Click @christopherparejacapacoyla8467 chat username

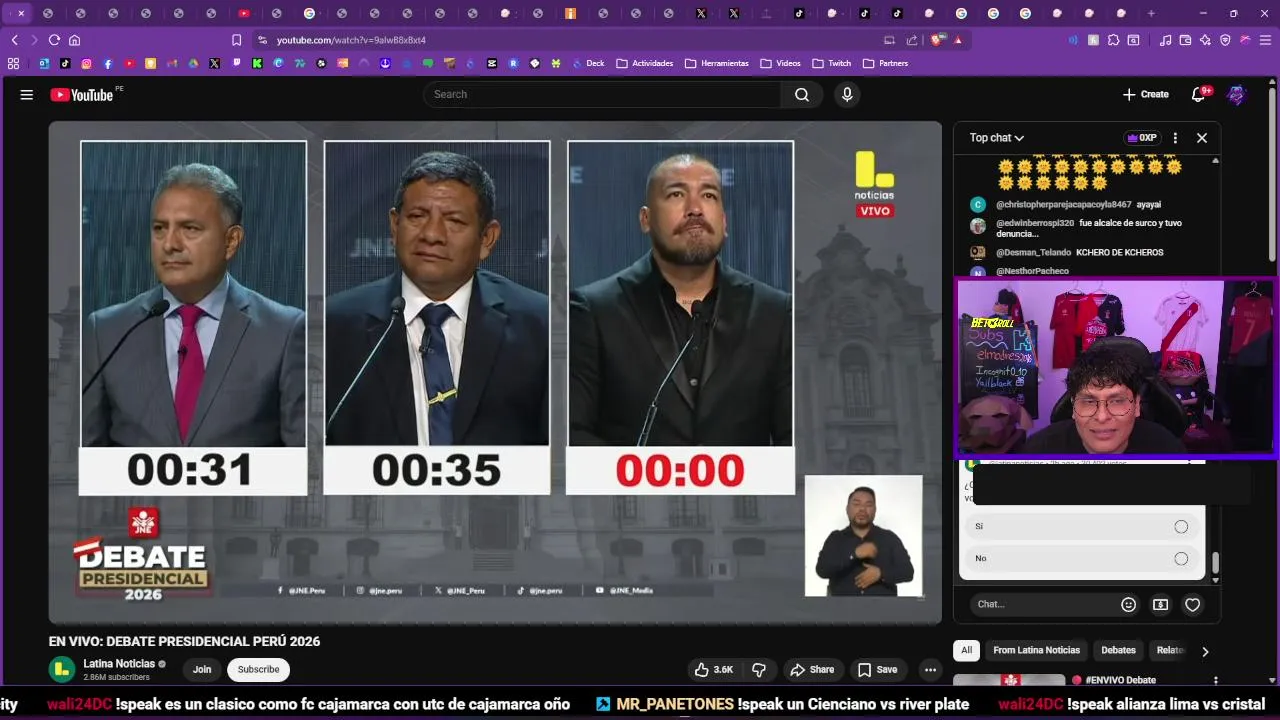[1064, 204]
